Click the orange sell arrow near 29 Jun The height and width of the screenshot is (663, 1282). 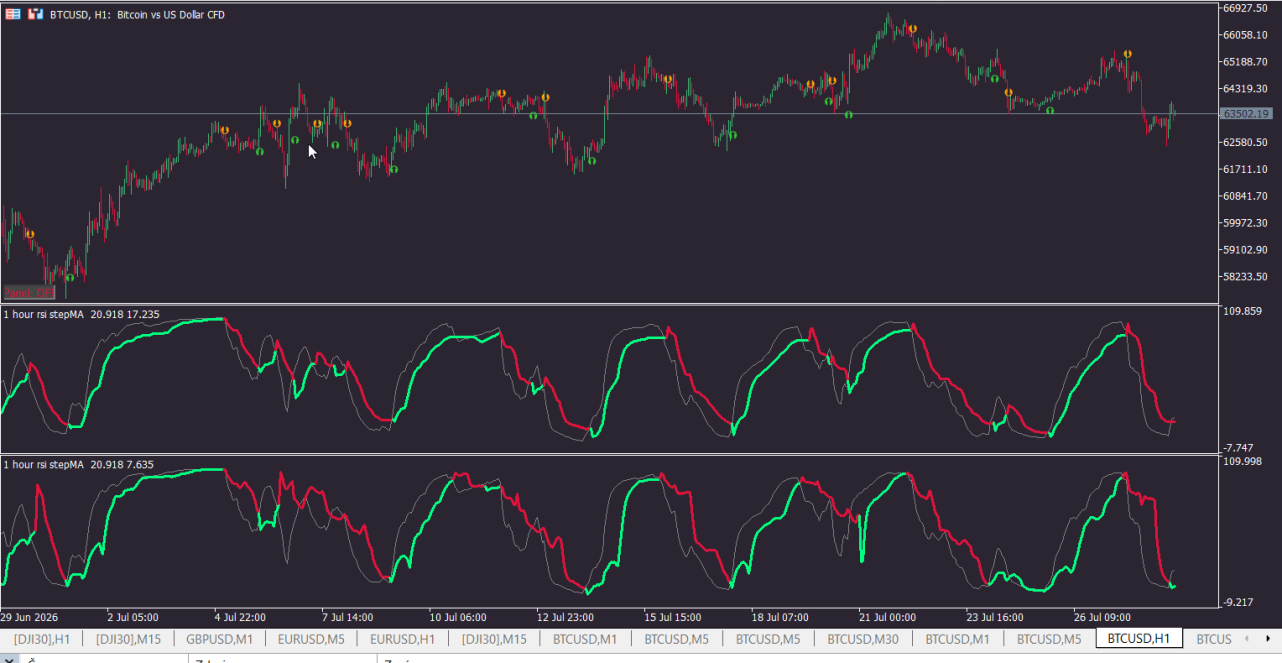pyautogui.click(x=30, y=234)
